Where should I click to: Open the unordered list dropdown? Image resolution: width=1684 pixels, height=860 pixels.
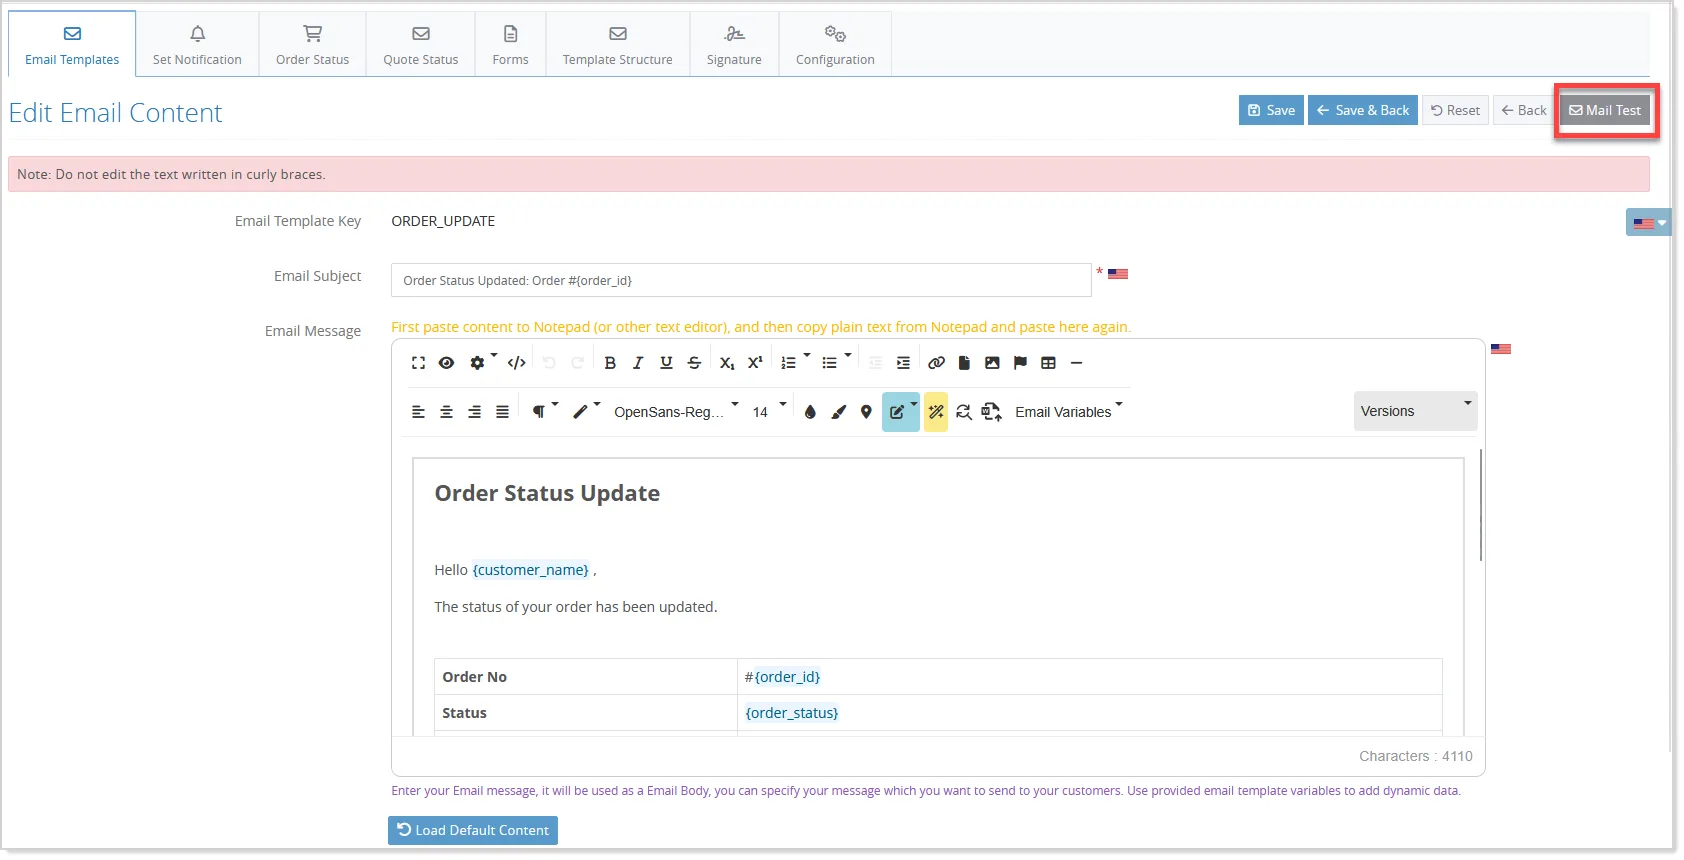(x=835, y=362)
